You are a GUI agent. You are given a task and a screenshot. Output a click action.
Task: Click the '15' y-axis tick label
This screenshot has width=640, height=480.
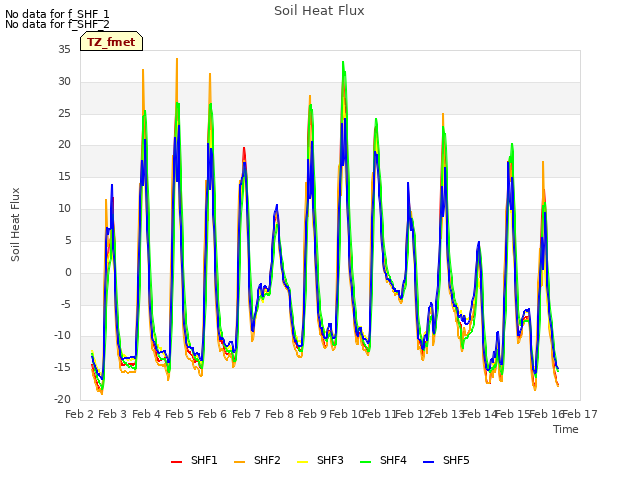pyautogui.click(x=64, y=177)
